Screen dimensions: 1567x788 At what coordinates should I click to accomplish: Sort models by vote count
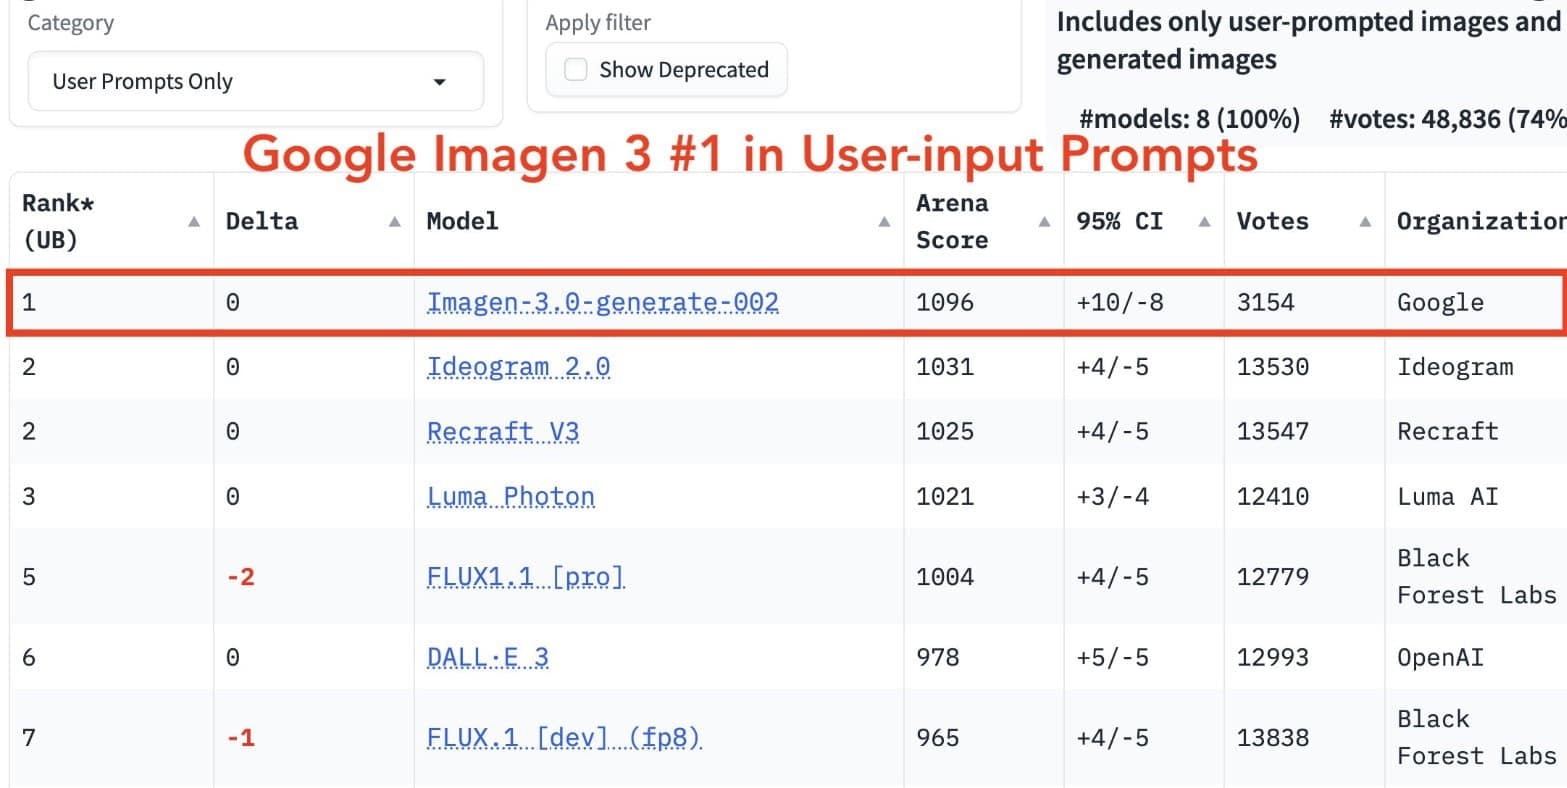point(1365,220)
